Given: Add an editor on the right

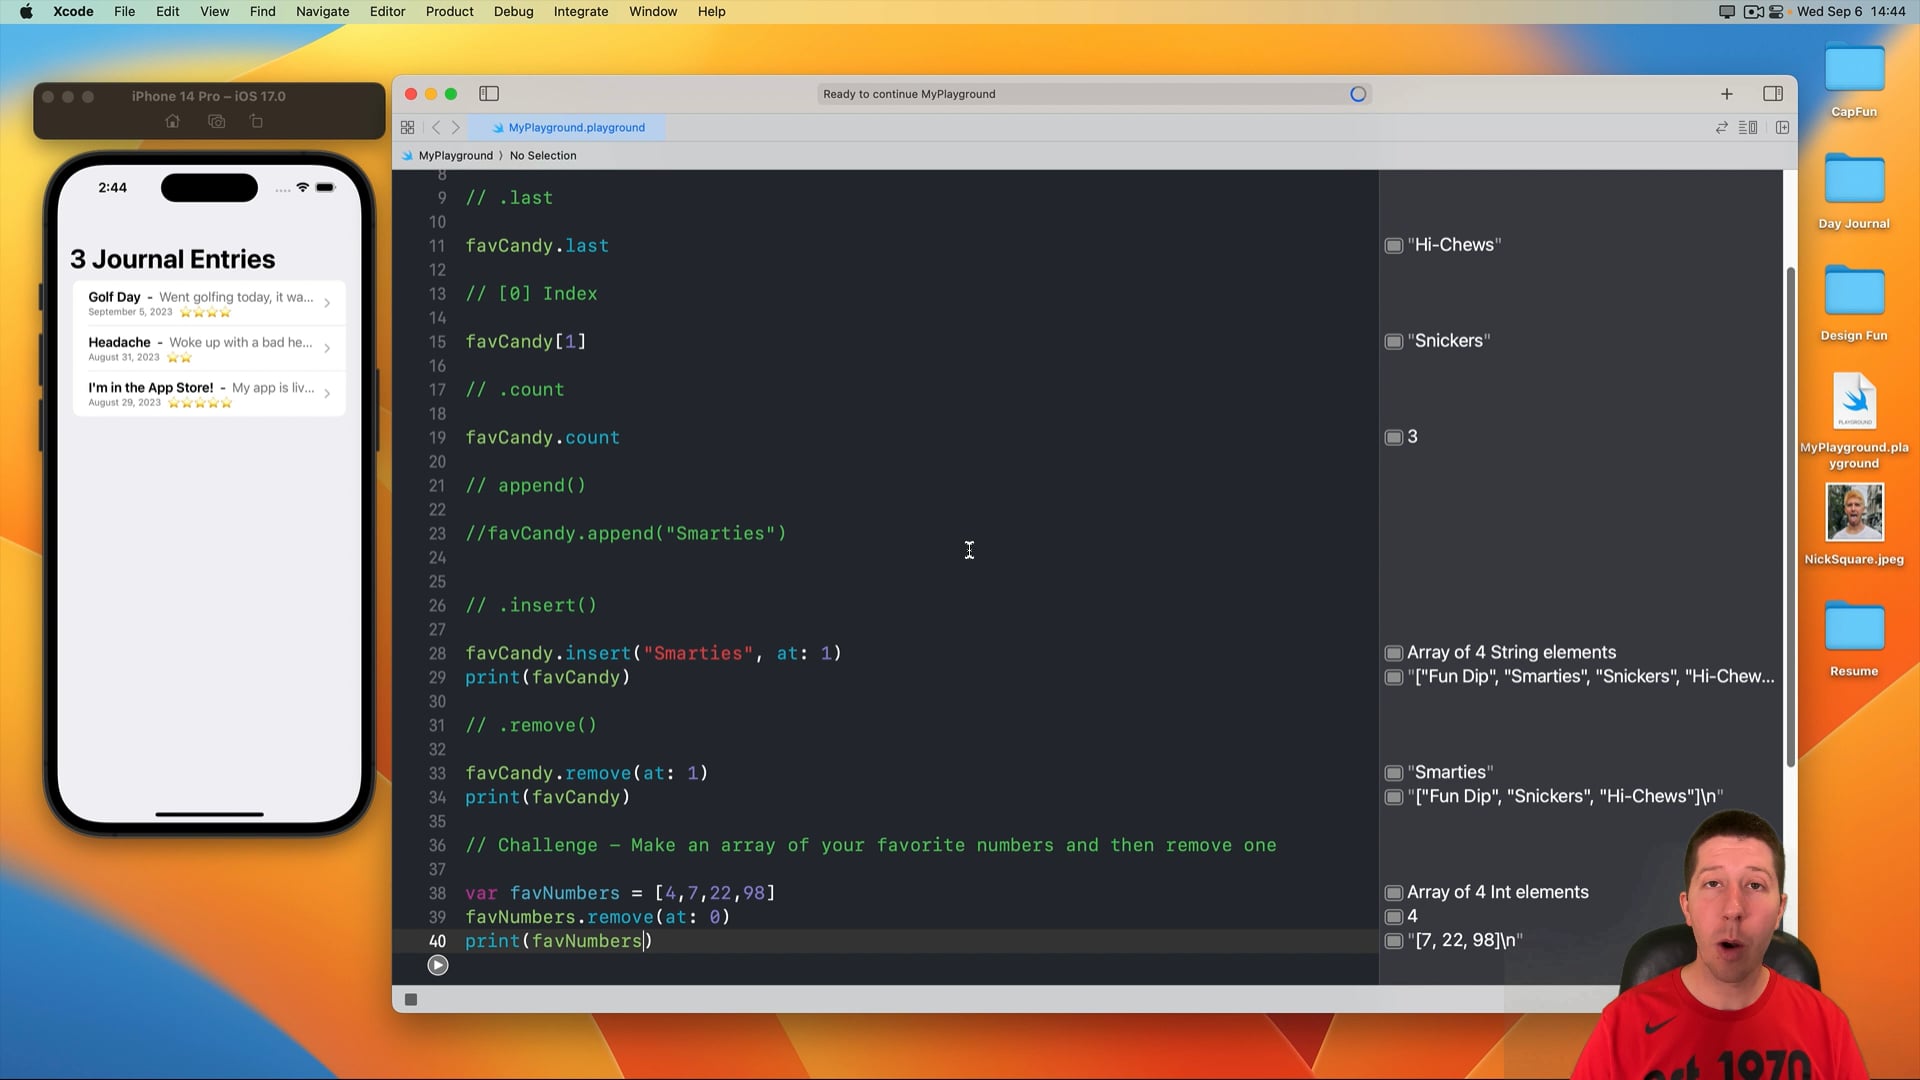Looking at the screenshot, I should [1782, 128].
